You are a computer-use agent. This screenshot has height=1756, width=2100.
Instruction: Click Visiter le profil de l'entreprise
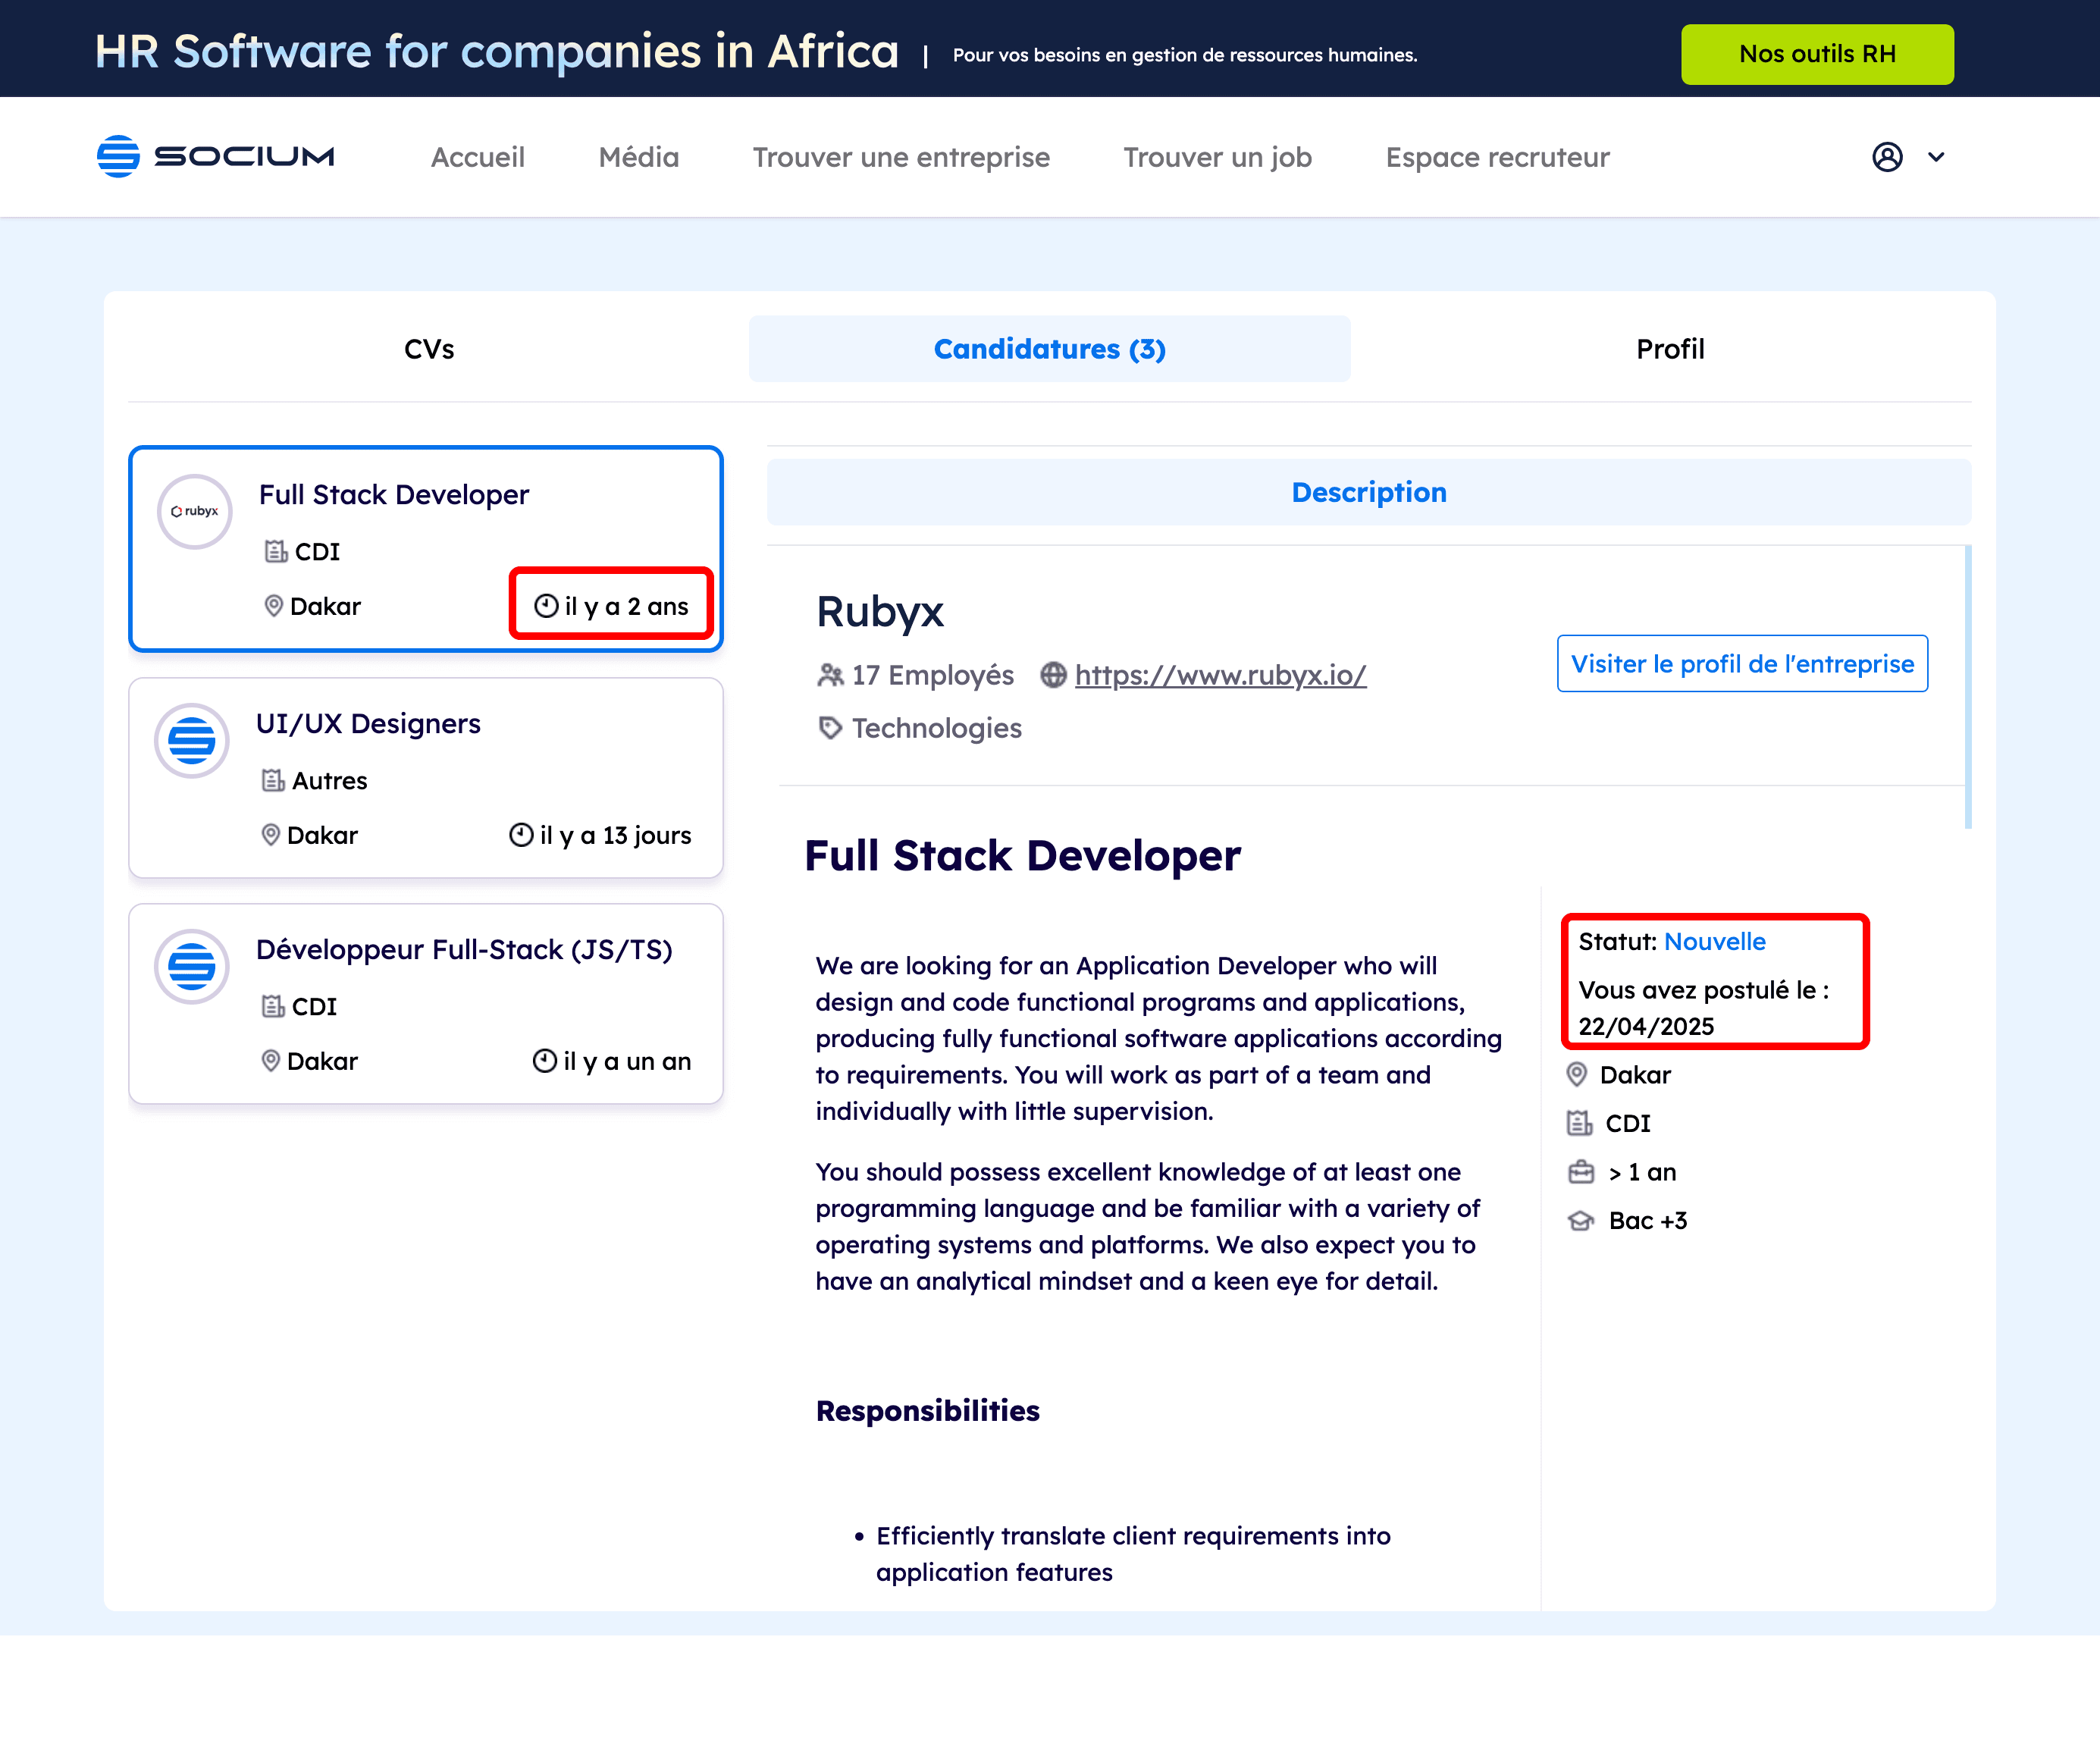[1742, 663]
